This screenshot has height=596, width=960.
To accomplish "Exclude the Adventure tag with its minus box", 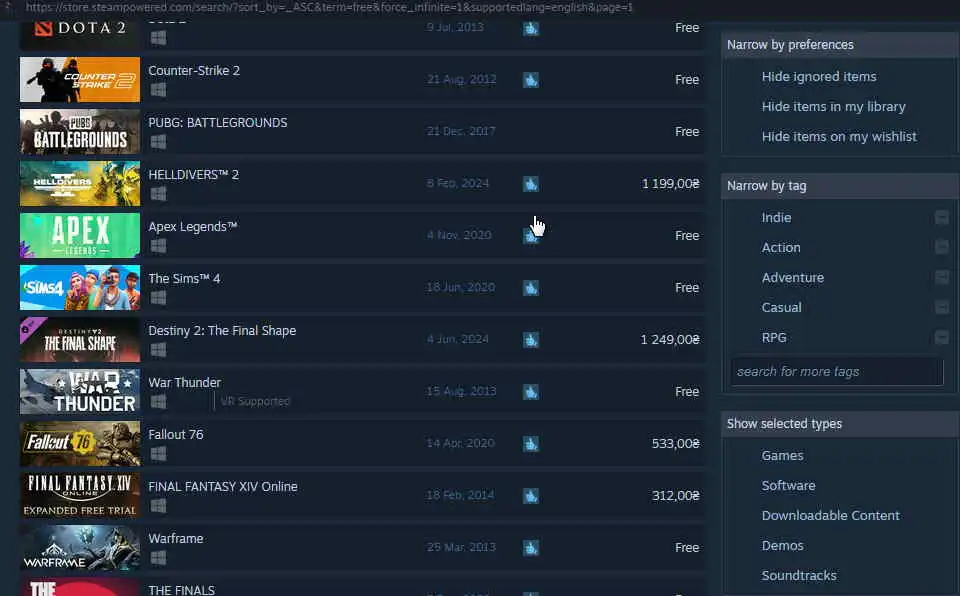I will tap(942, 277).
